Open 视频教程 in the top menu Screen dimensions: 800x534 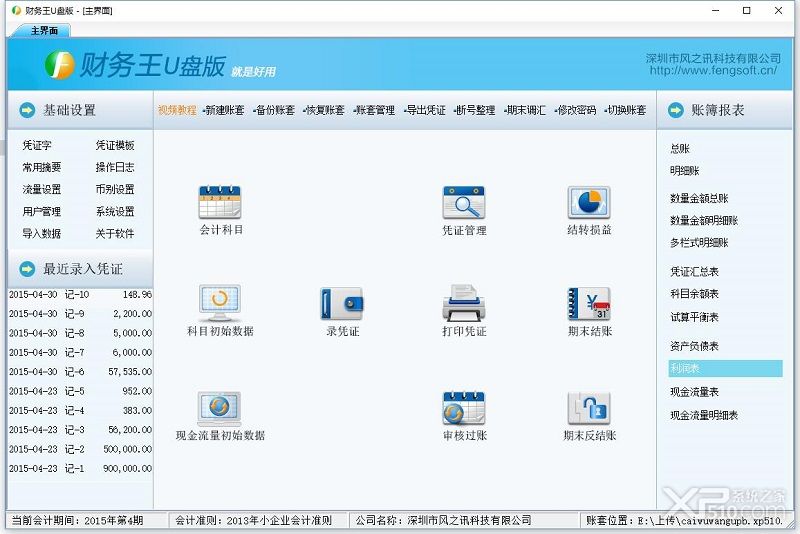(177, 110)
